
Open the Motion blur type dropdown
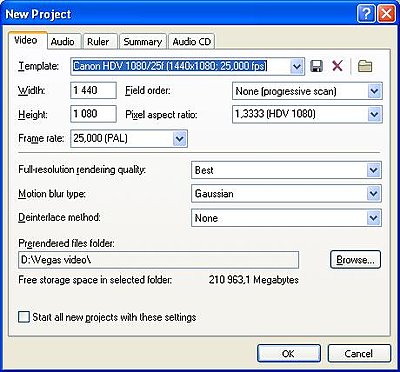pyautogui.click(x=373, y=194)
